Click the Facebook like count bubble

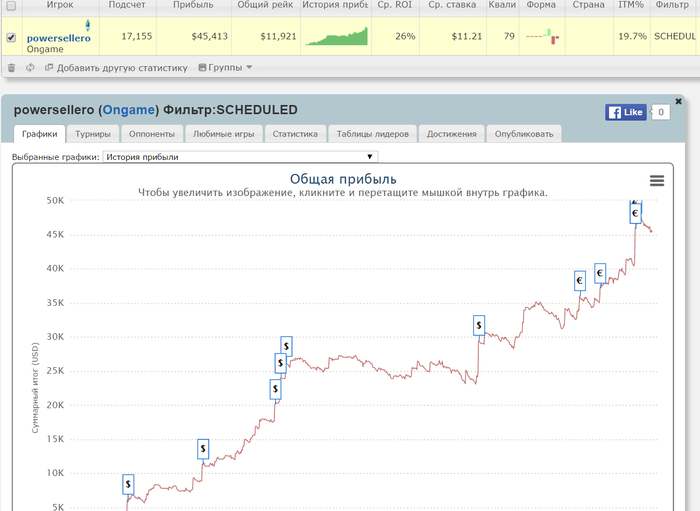pos(661,112)
